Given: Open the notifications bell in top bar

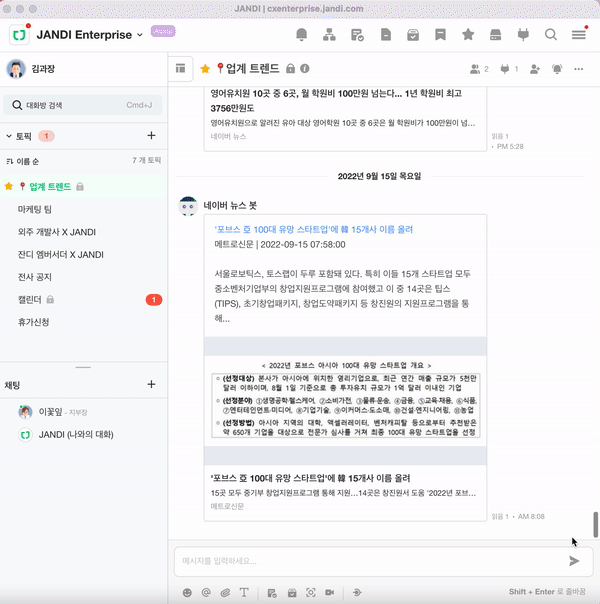Looking at the screenshot, I should point(302,35).
